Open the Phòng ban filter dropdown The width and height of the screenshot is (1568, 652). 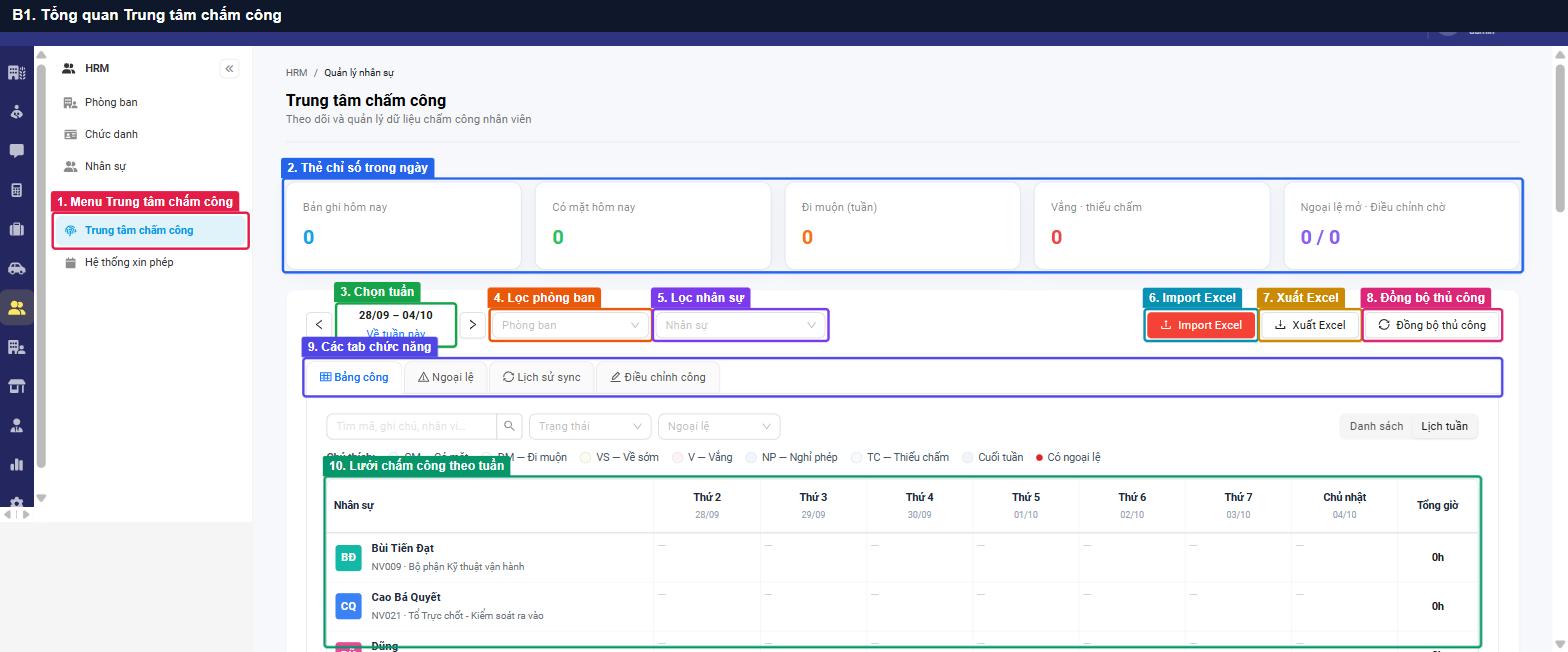tap(570, 325)
